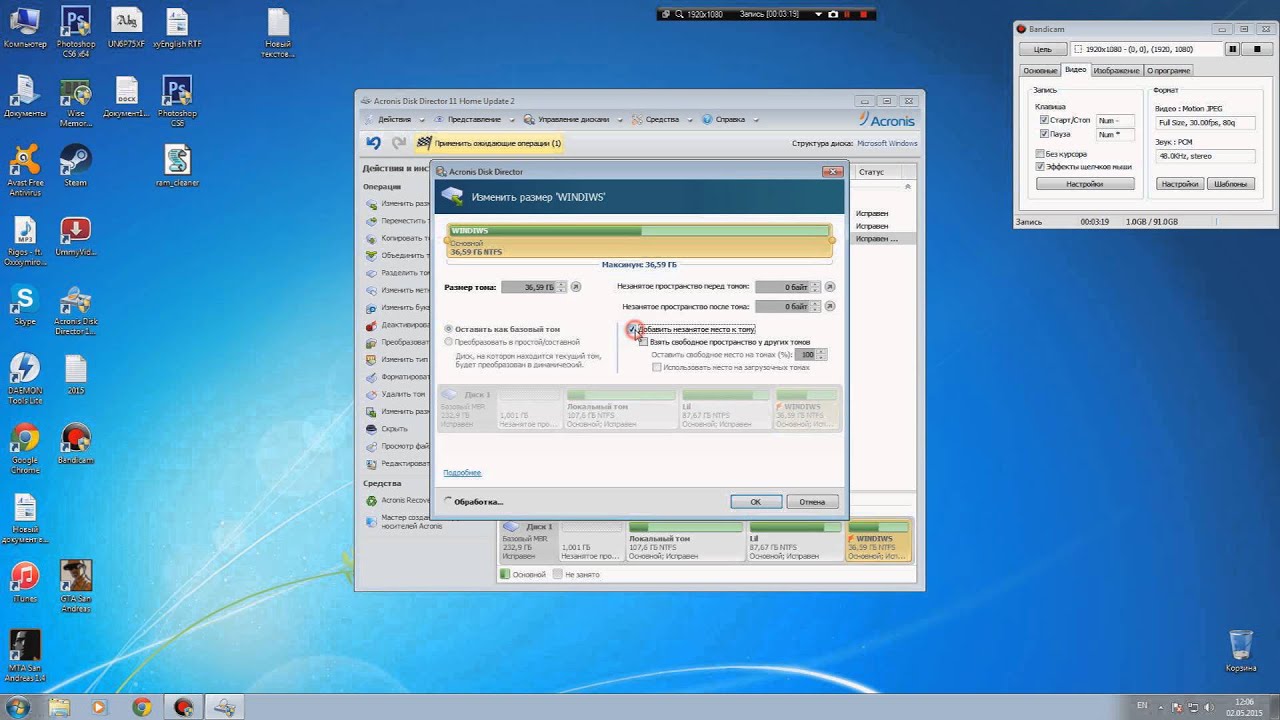The image size is (1280, 720).
Task: Click Отмена in resize dialog
Action: pos(812,502)
